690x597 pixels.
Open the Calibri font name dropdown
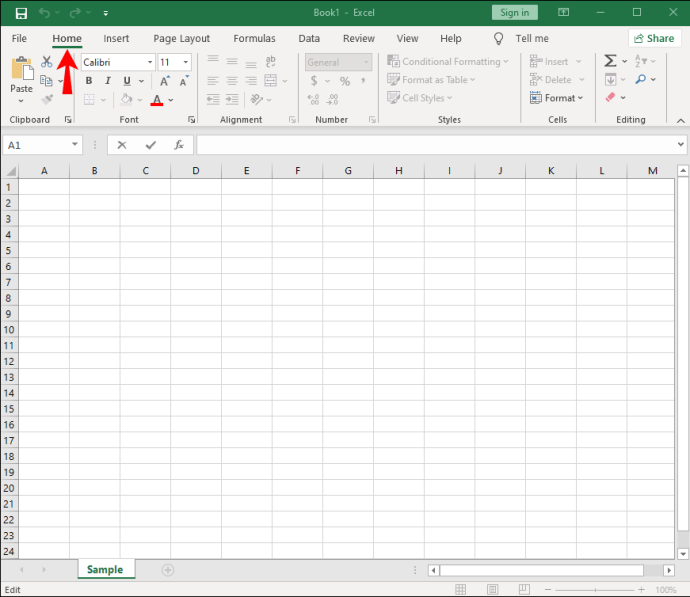pyautogui.click(x=150, y=62)
